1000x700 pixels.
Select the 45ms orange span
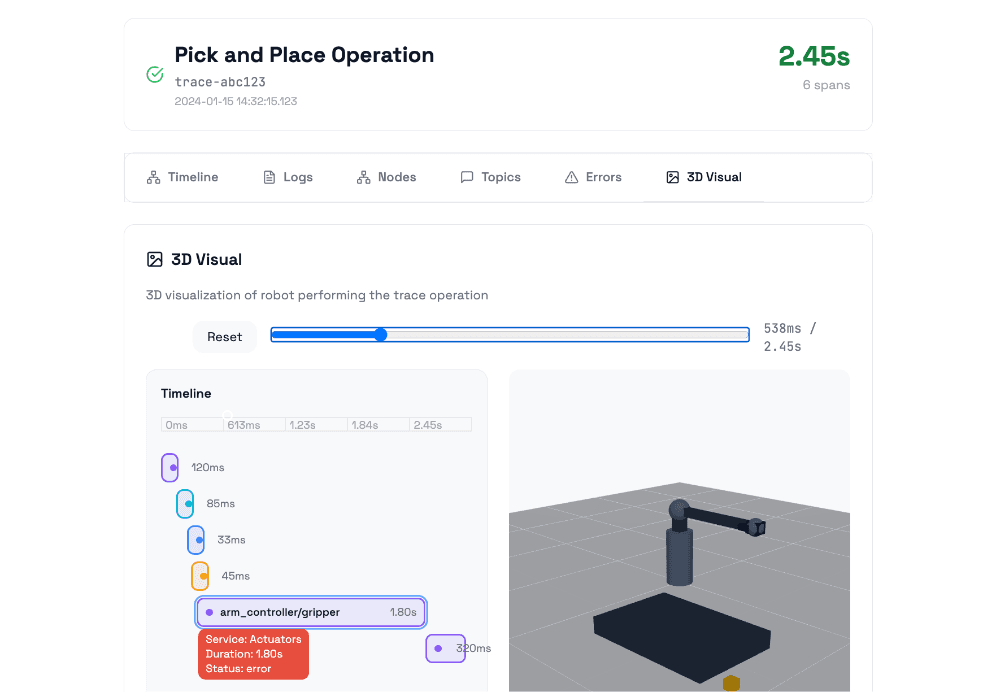point(201,576)
